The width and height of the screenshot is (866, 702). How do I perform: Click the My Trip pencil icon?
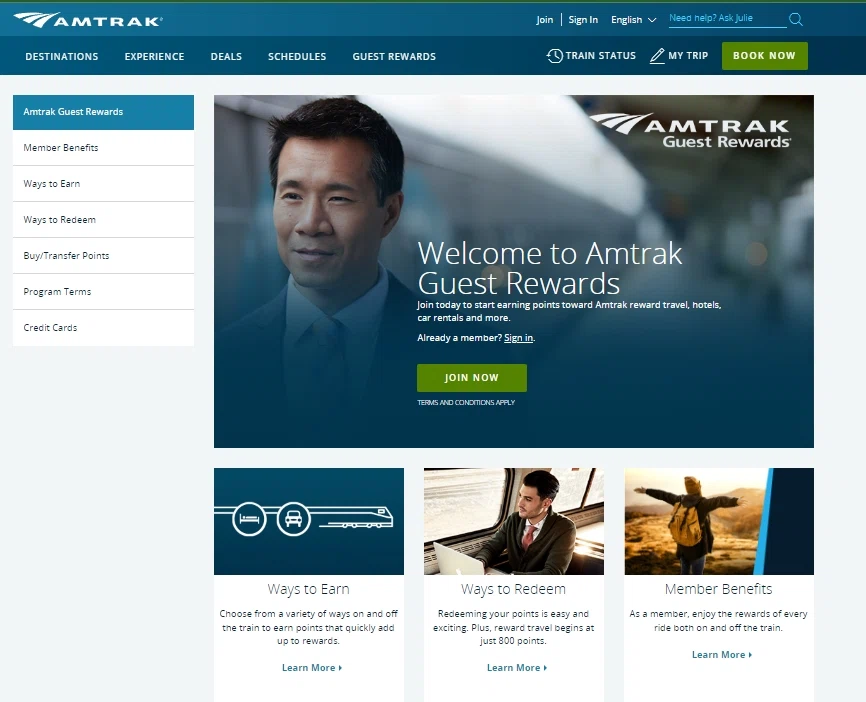click(656, 56)
